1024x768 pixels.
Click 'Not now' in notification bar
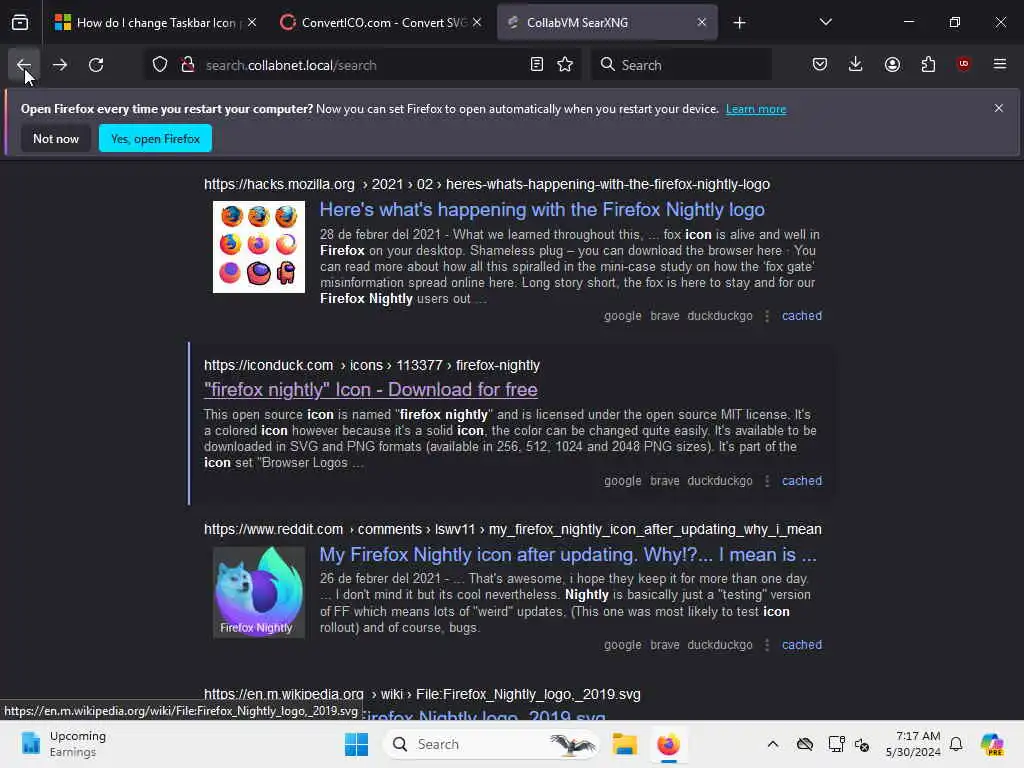coord(56,138)
